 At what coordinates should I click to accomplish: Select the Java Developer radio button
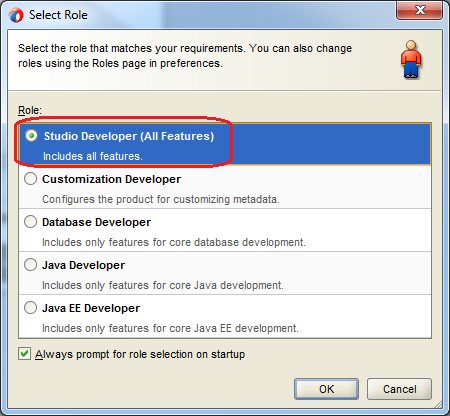coord(30,265)
